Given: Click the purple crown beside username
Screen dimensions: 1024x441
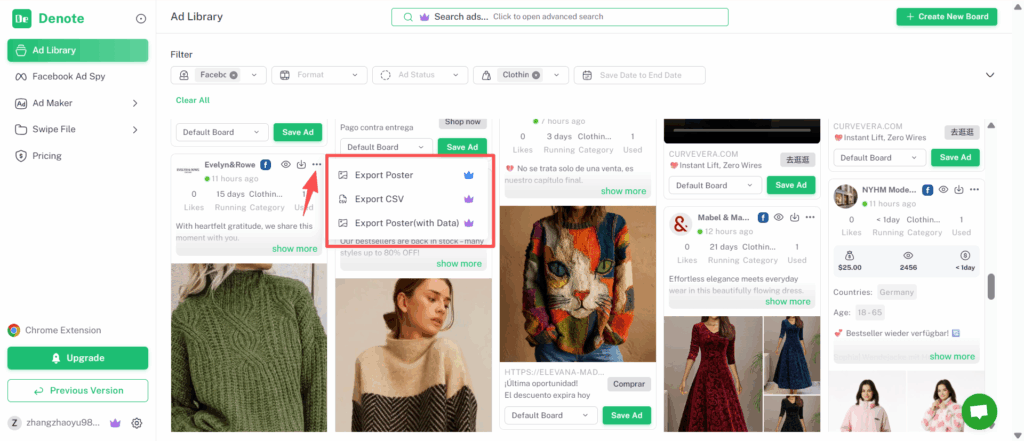Looking at the screenshot, I should click(116, 423).
